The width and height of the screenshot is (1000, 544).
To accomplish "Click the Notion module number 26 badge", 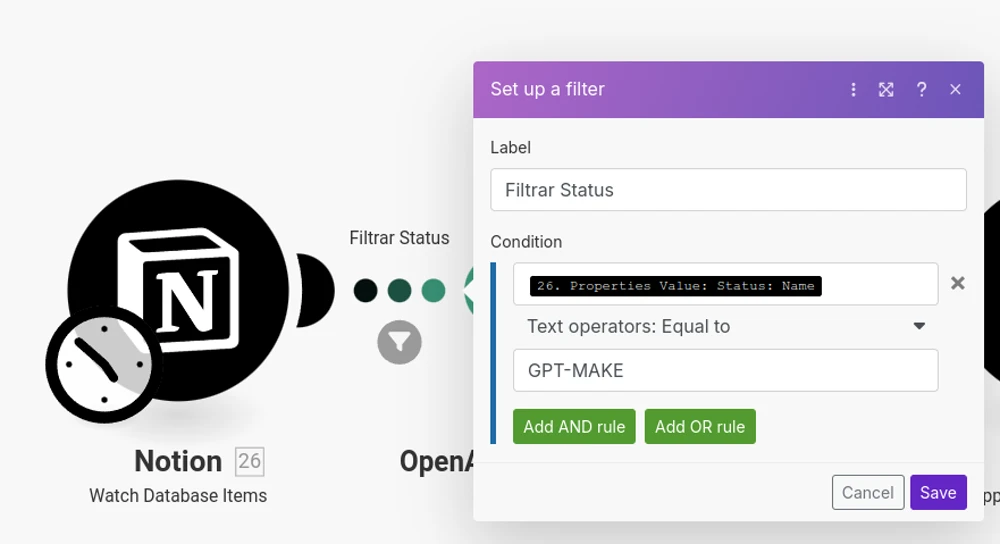I will (x=249, y=461).
